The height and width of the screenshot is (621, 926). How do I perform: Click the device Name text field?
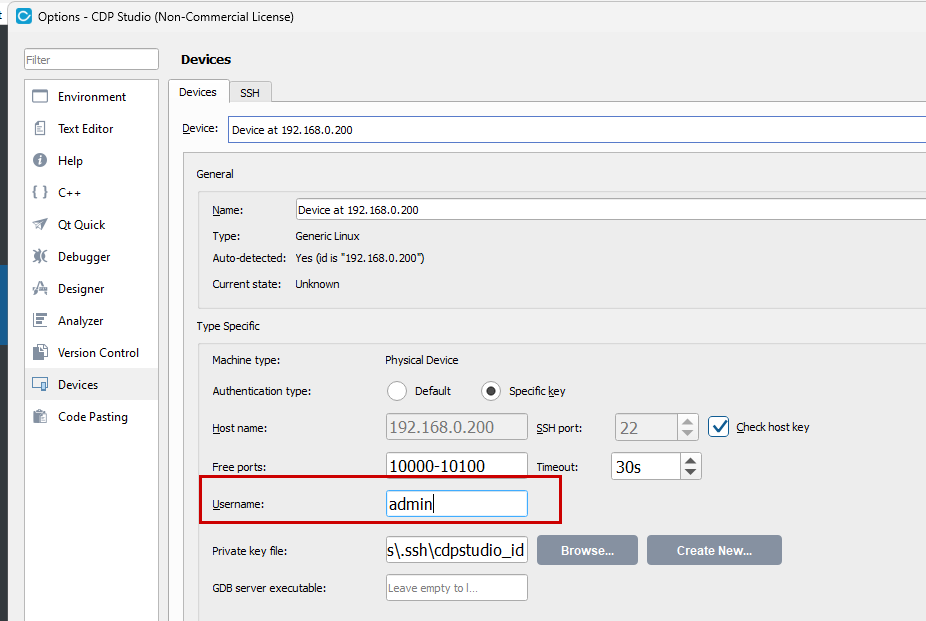611,210
